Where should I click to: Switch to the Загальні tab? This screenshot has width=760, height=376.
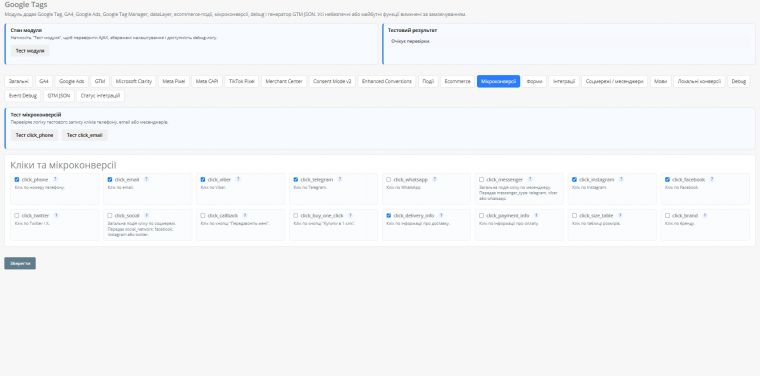click(18, 81)
